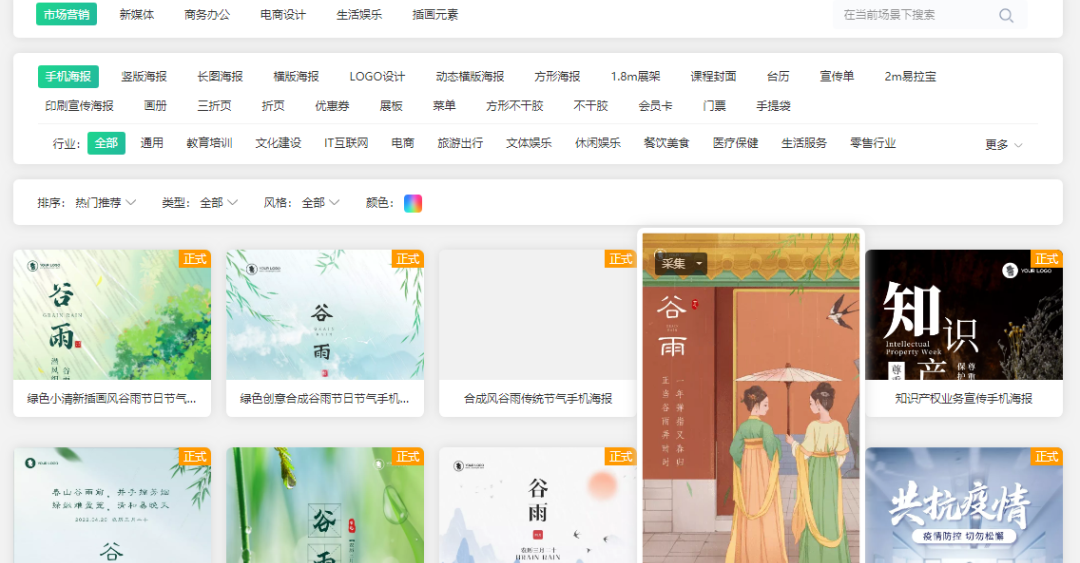Screen dimensions: 1080x563
Task: Filter industry by 休闲娱乐
Action: point(598,143)
